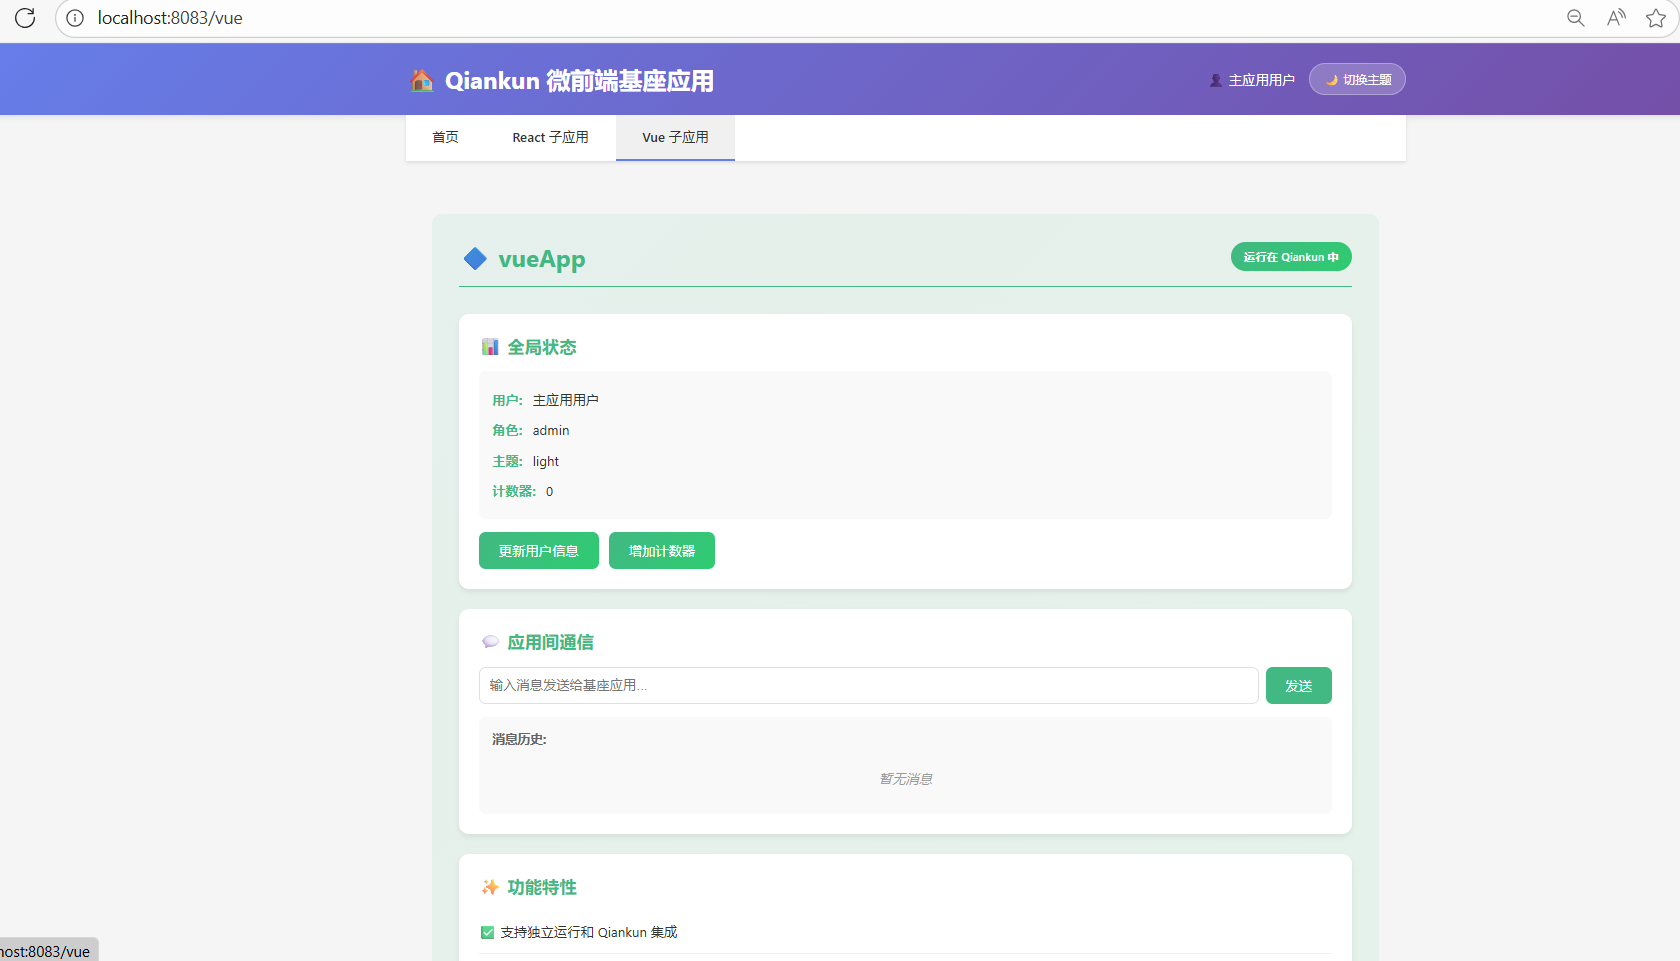Click the house icon beside Qiankun title
The width and height of the screenshot is (1680, 961).
[422, 80]
